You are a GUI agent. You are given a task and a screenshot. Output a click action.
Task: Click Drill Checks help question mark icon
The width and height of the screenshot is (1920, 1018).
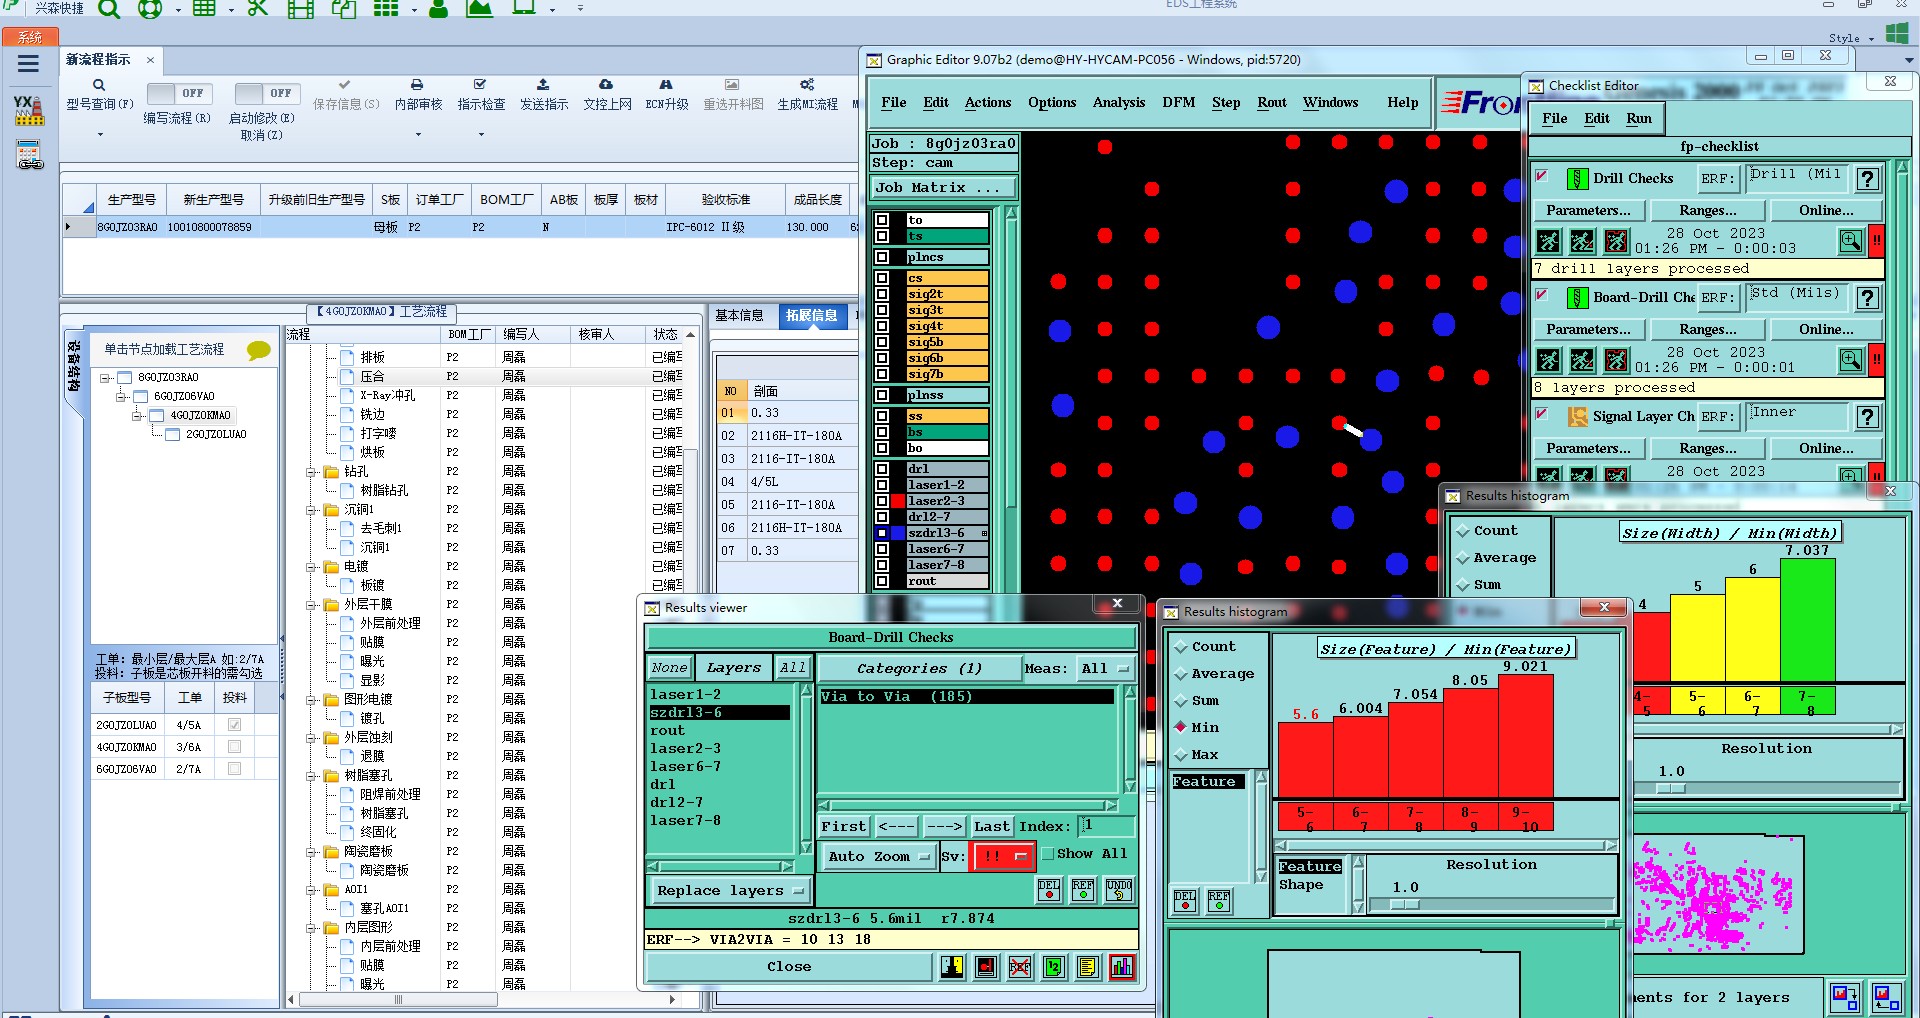coord(1867,179)
